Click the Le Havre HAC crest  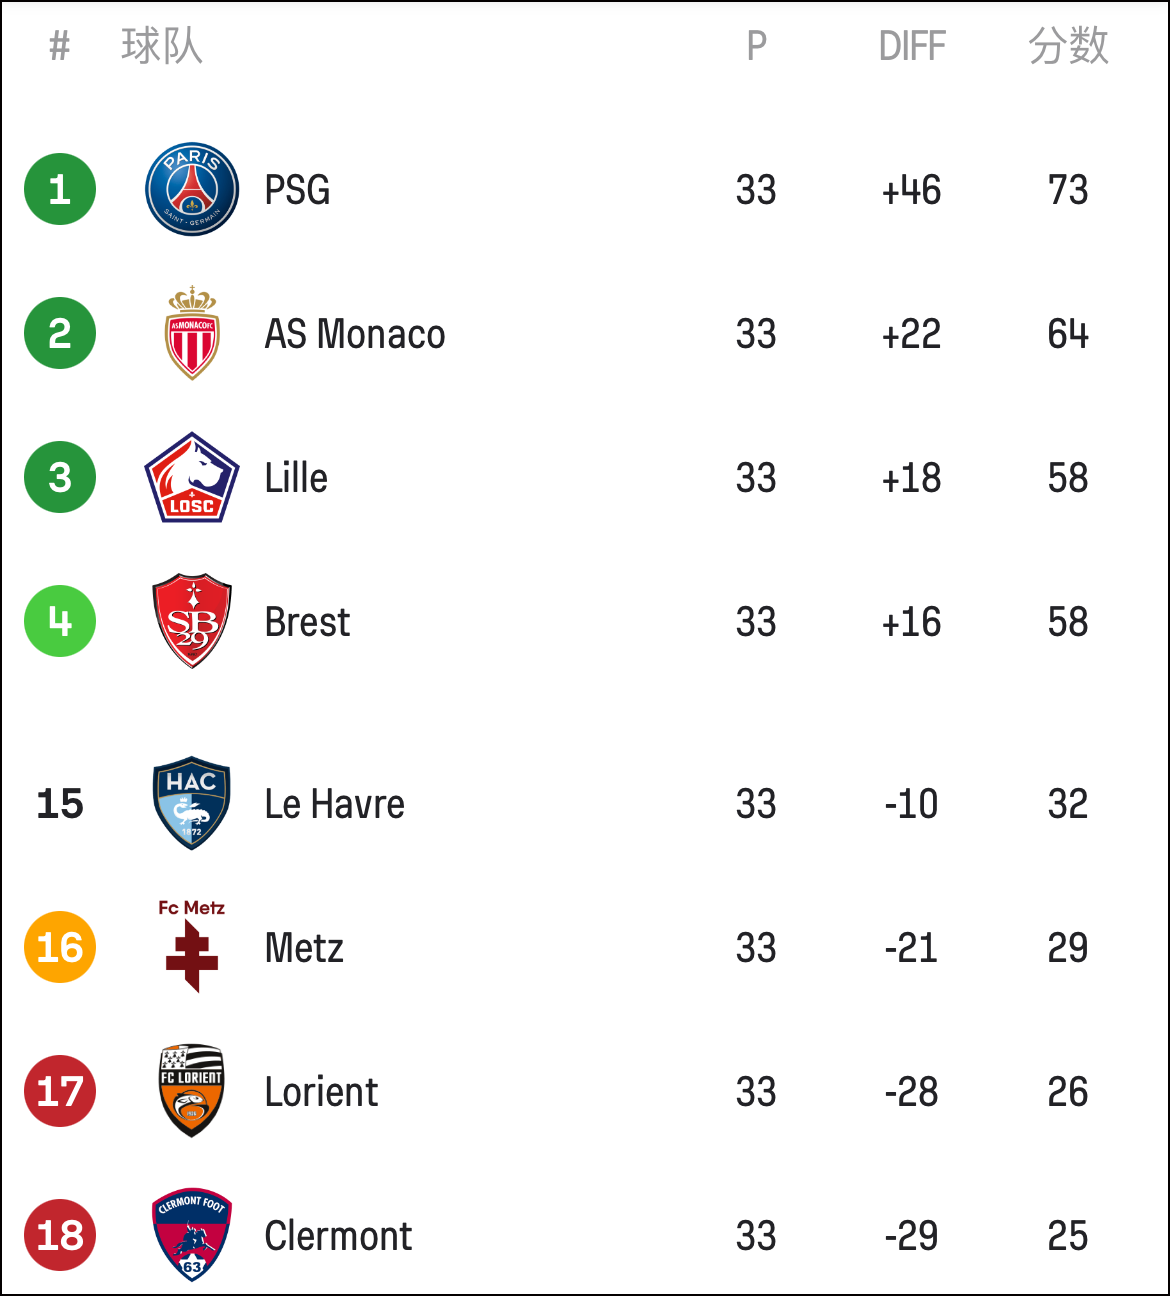[192, 803]
